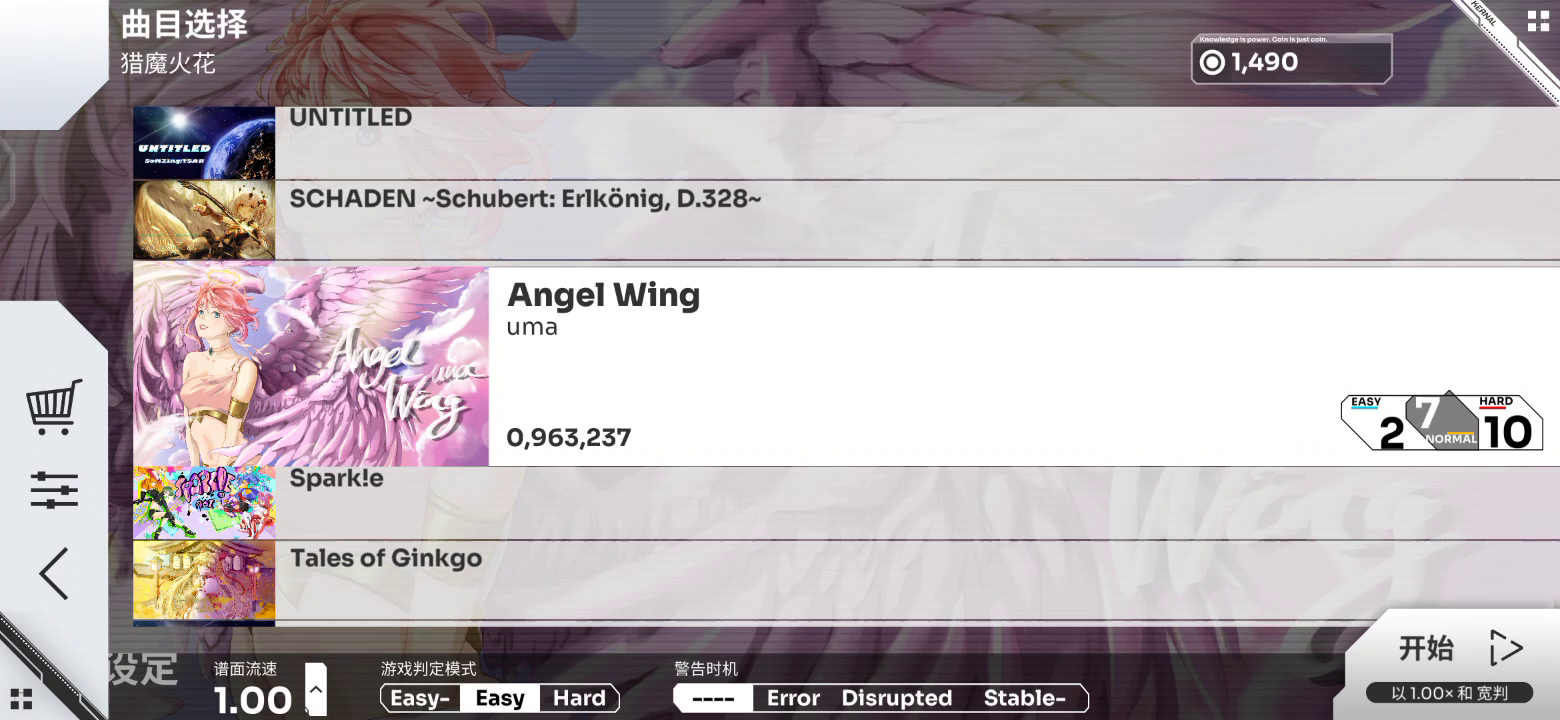Viewport: 1560px width, 720px height.
Task: Select Hard judgment mode
Action: coord(579,698)
